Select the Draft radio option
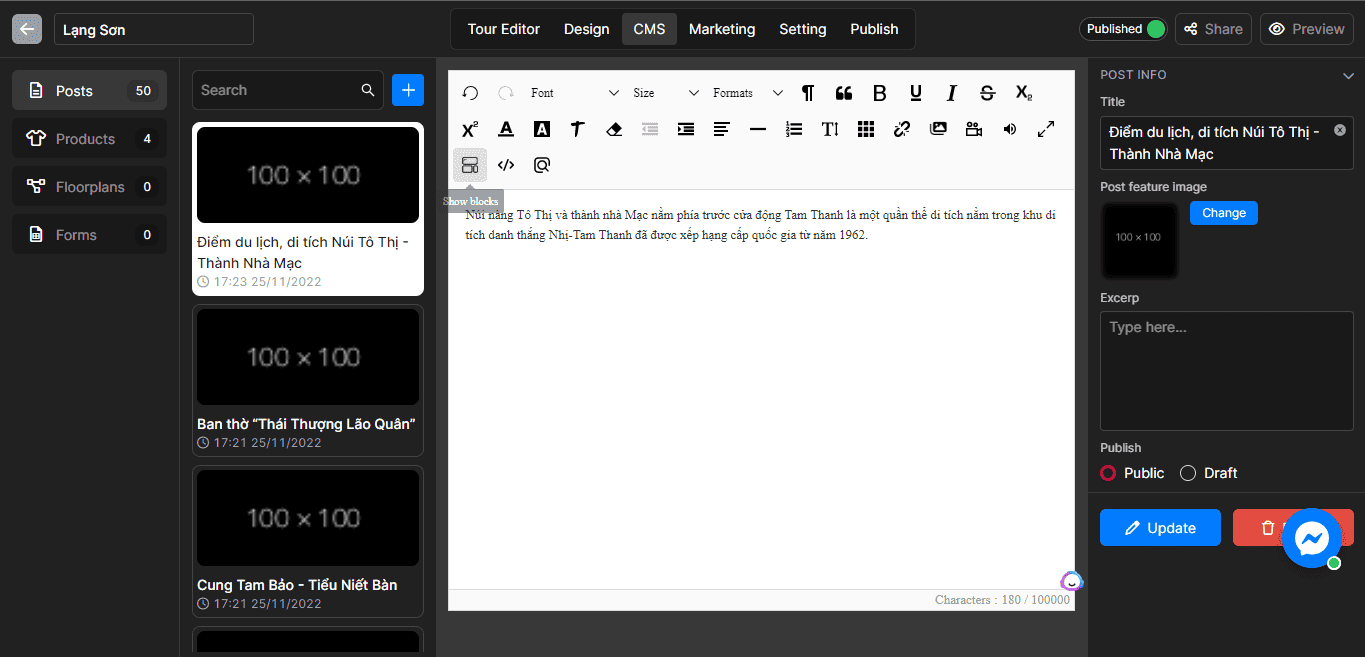This screenshot has width=1365, height=657. coord(1188,473)
